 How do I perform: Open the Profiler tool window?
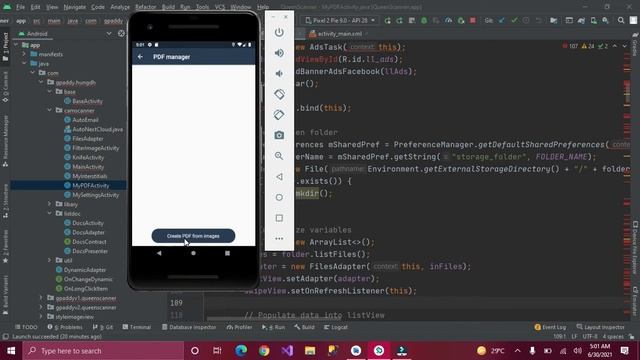click(x=240, y=327)
